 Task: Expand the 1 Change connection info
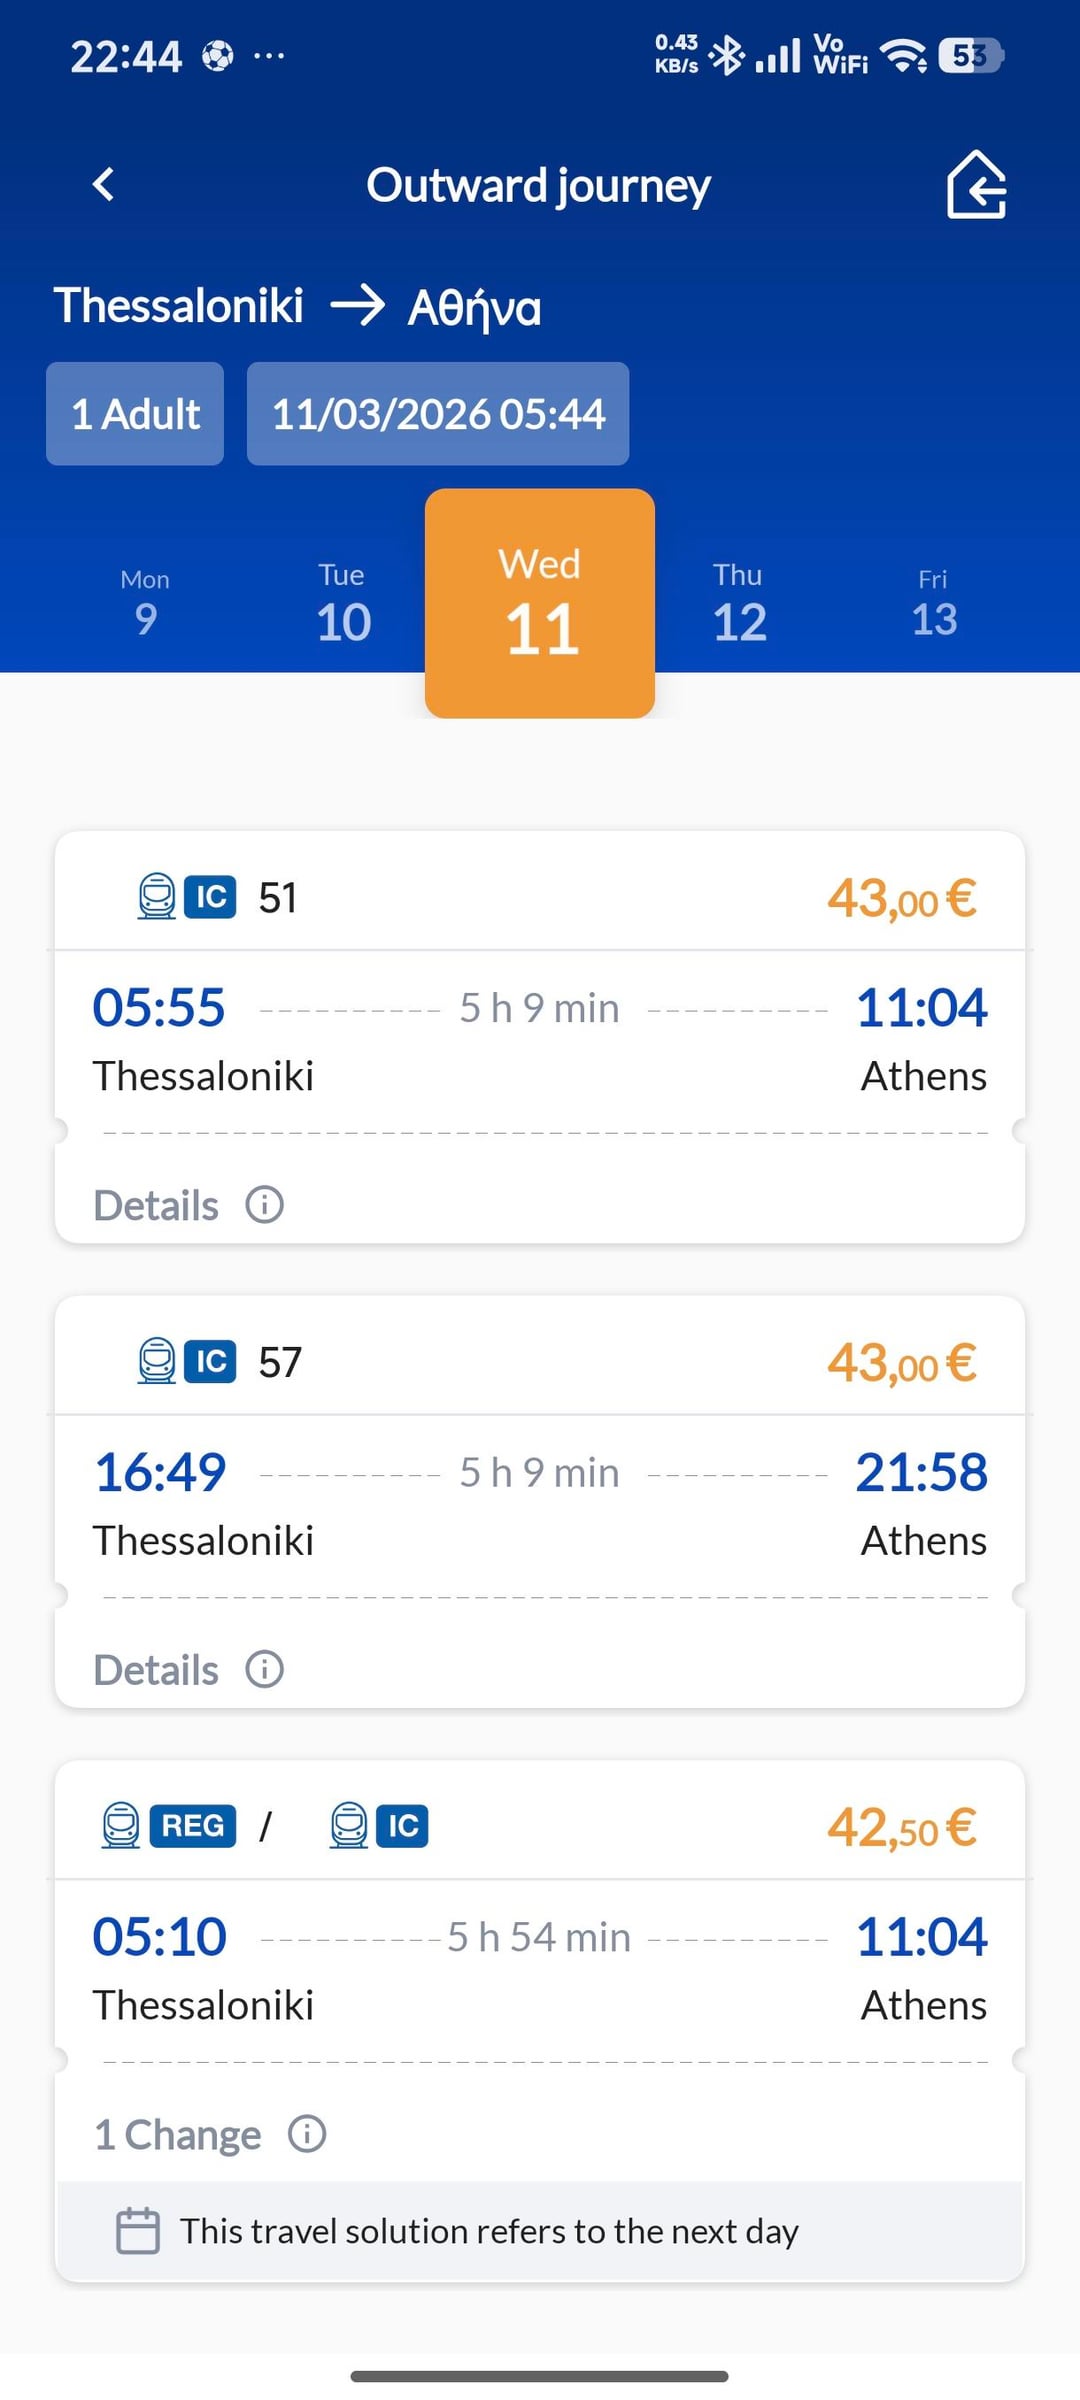click(x=178, y=2135)
